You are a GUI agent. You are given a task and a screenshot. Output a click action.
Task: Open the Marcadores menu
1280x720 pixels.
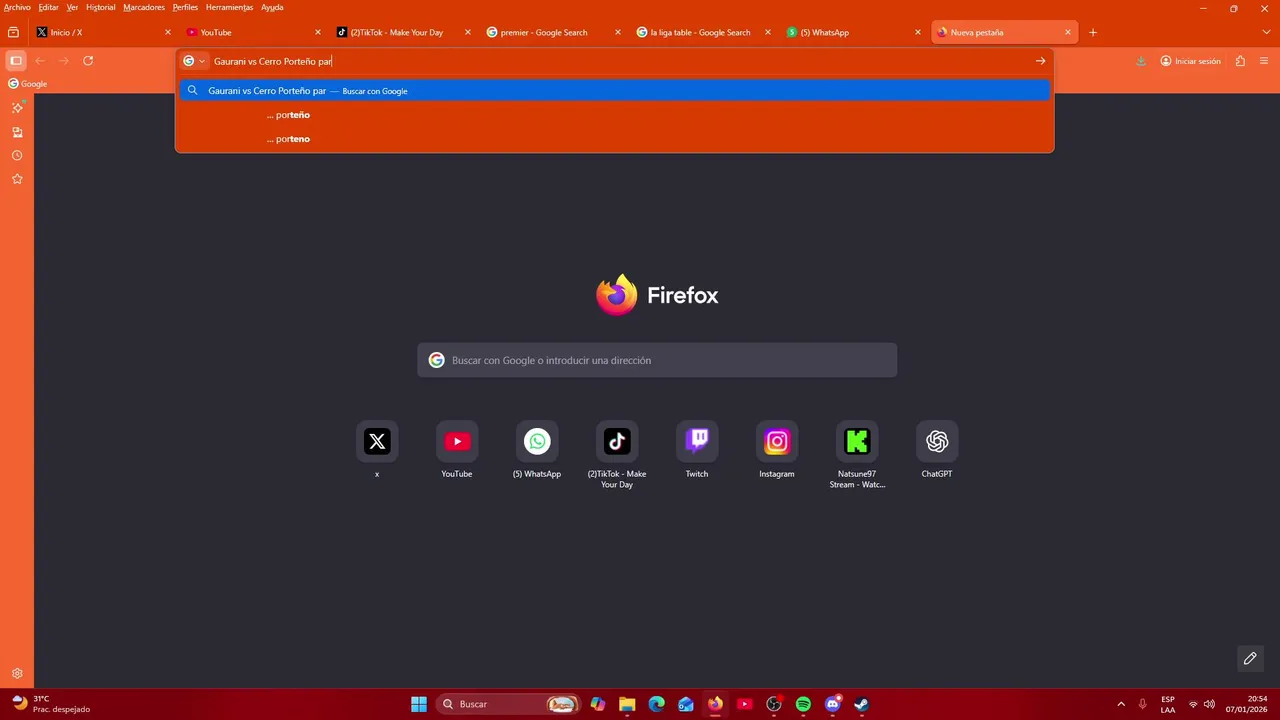(144, 7)
